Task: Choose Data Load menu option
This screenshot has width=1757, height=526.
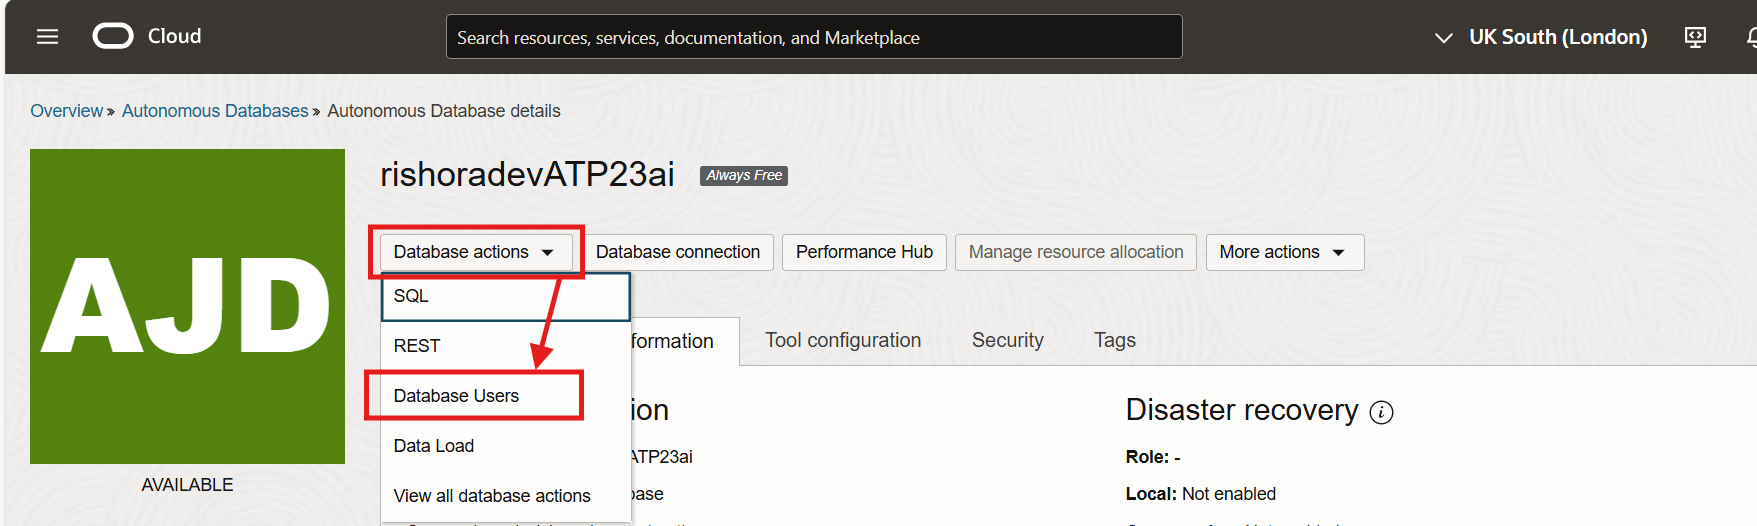Action: click(x=434, y=446)
